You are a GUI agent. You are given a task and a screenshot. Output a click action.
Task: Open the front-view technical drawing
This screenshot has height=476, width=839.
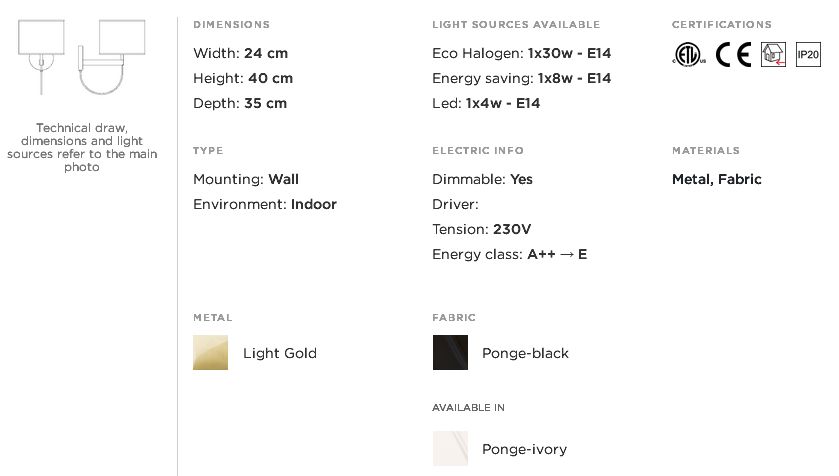[42, 57]
